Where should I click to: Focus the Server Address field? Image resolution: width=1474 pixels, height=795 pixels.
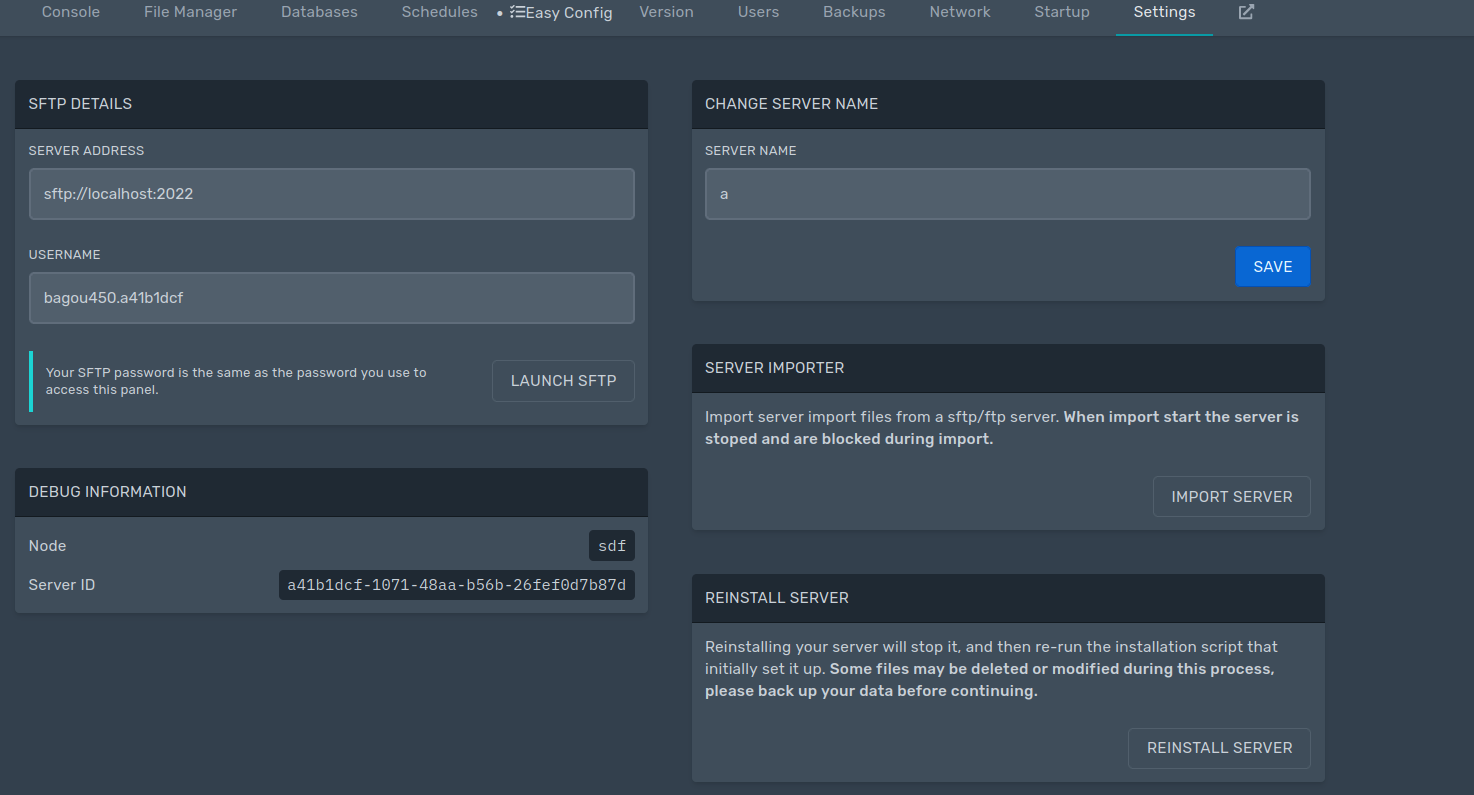pyautogui.click(x=332, y=194)
